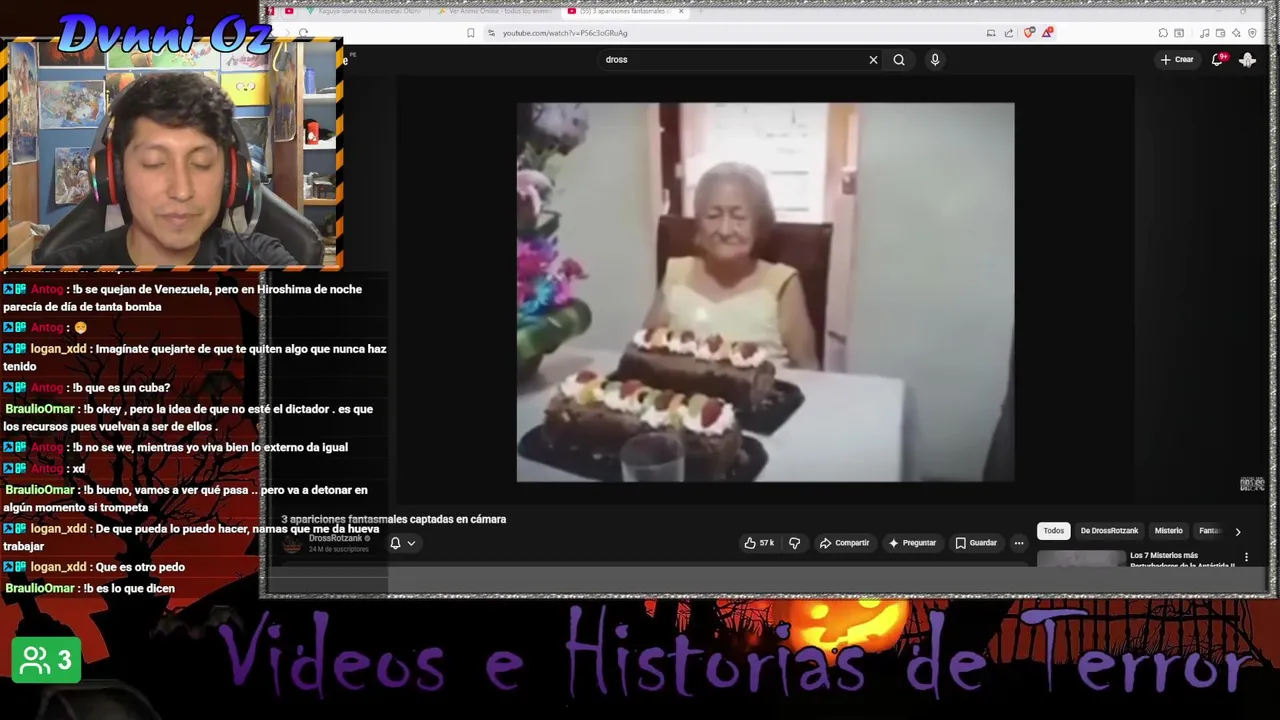Image resolution: width=1280 pixels, height=720 pixels.
Task: Click the streamer webcam overlay
Action: [171, 156]
